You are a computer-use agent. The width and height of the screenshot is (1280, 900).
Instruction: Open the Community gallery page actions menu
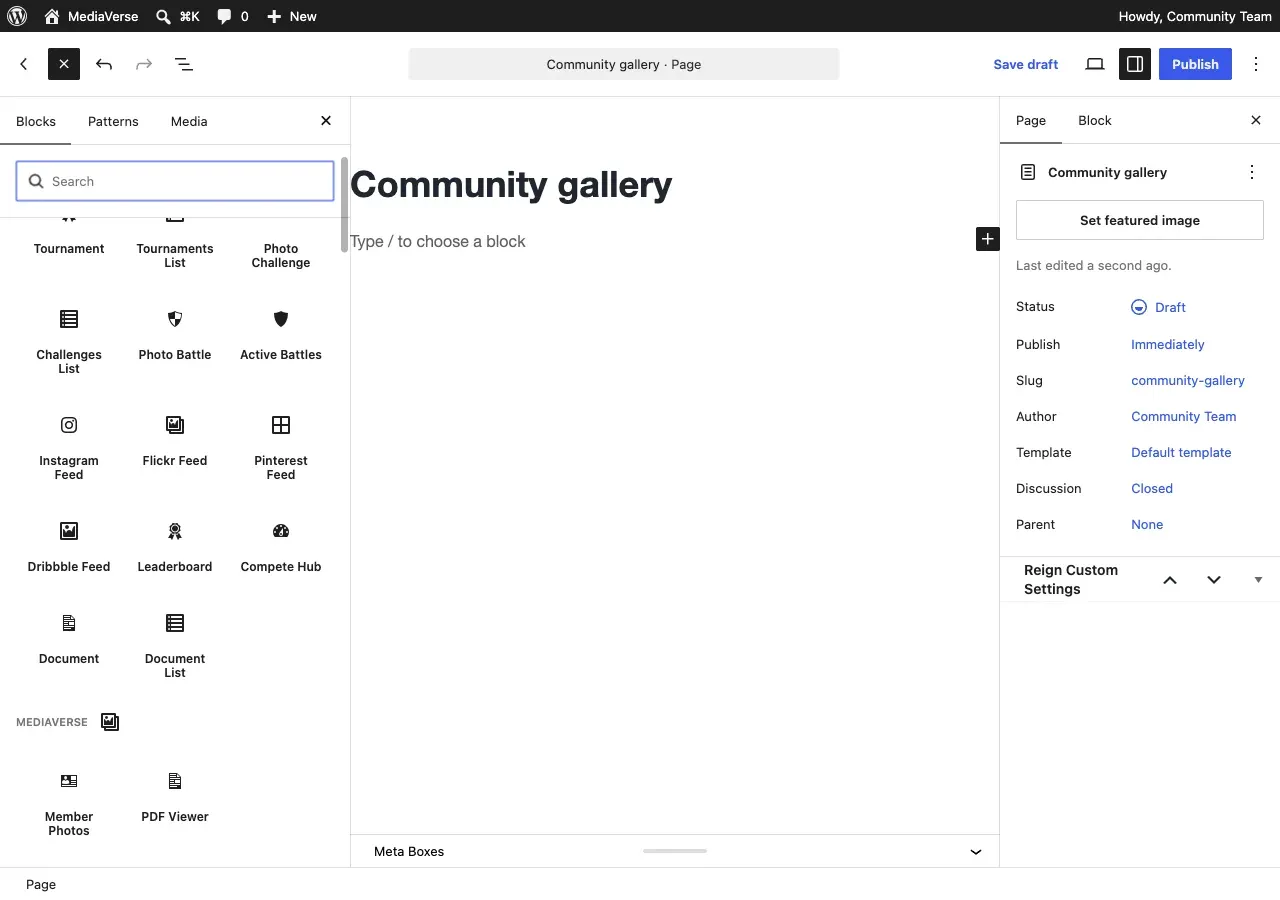pyautogui.click(x=1252, y=172)
